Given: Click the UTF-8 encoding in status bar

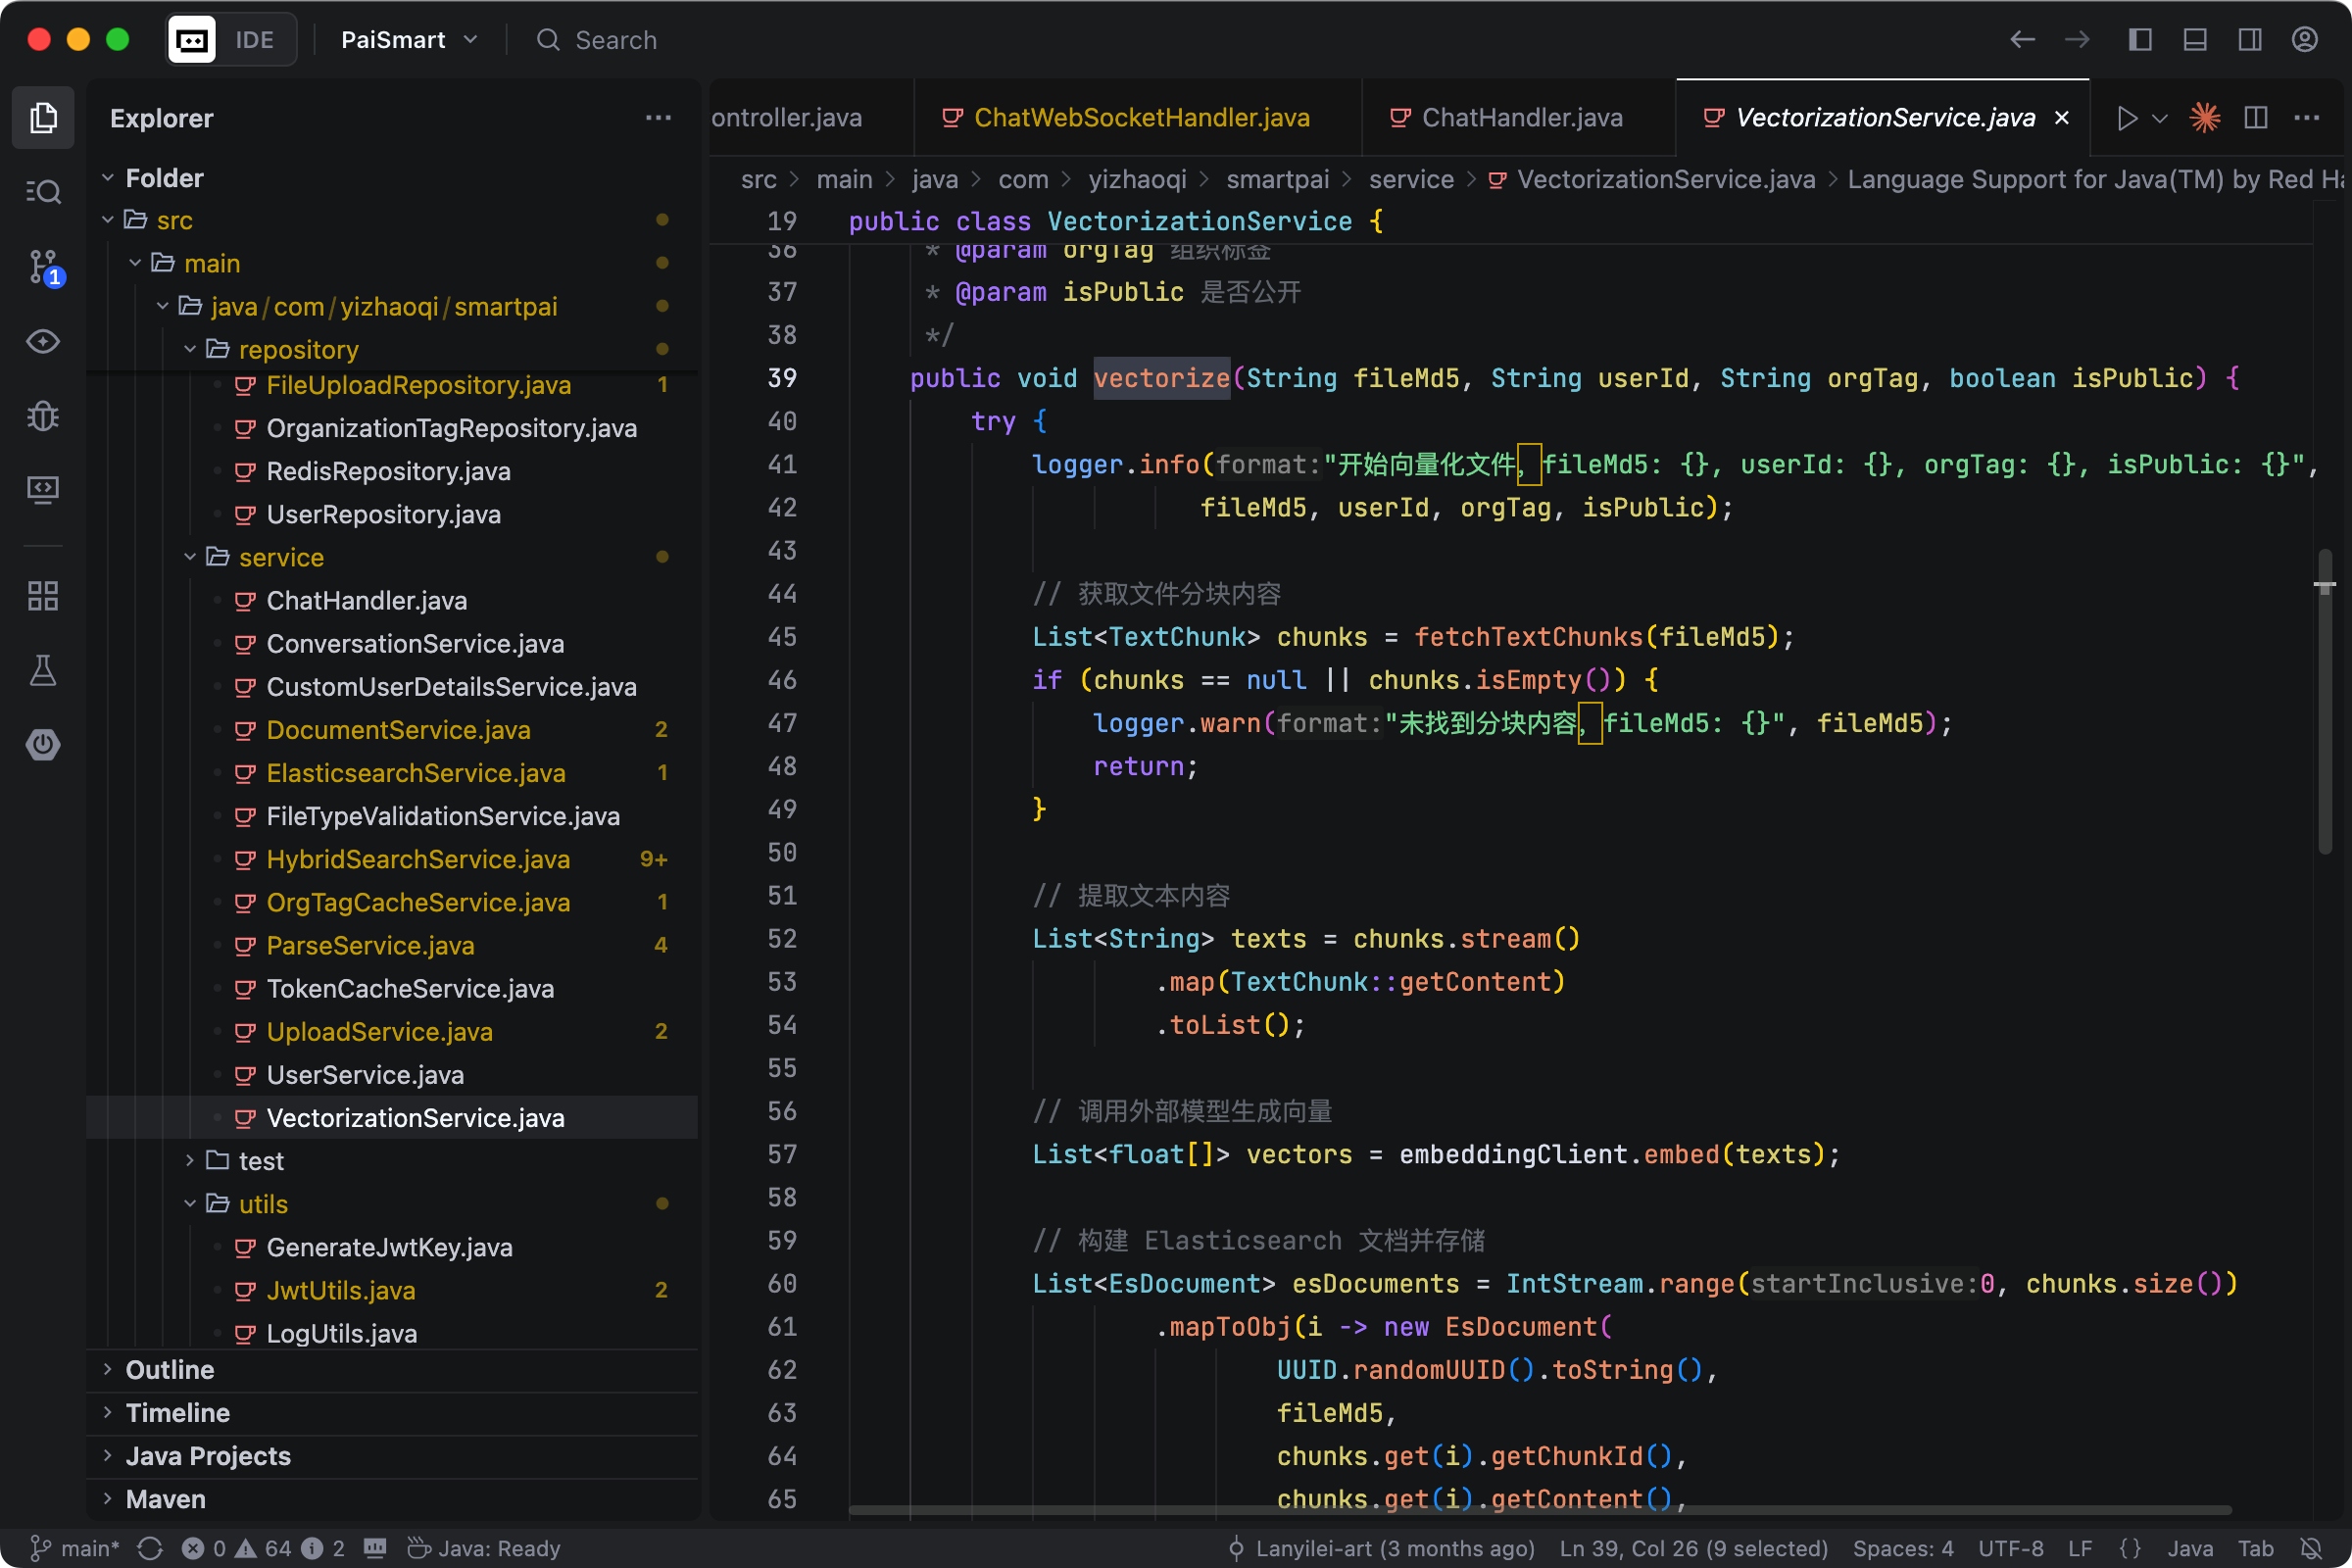Looking at the screenshot, I should tap(2010, 1548).
